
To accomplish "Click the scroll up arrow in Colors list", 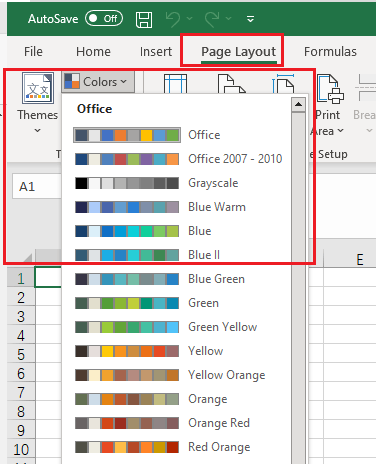I will (x=298, y=105).
